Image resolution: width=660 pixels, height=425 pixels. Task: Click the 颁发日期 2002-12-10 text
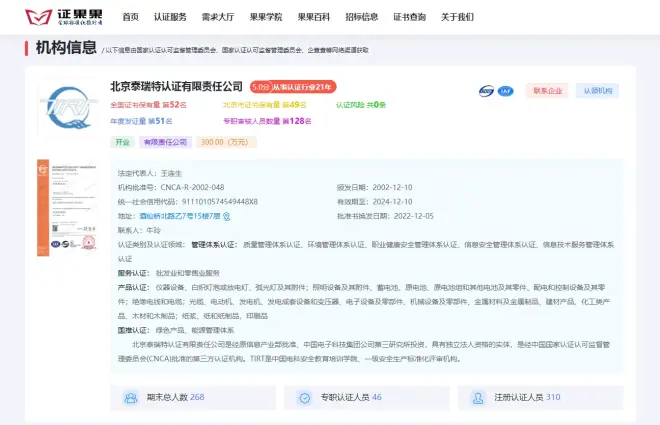click(x=375, y=187)
